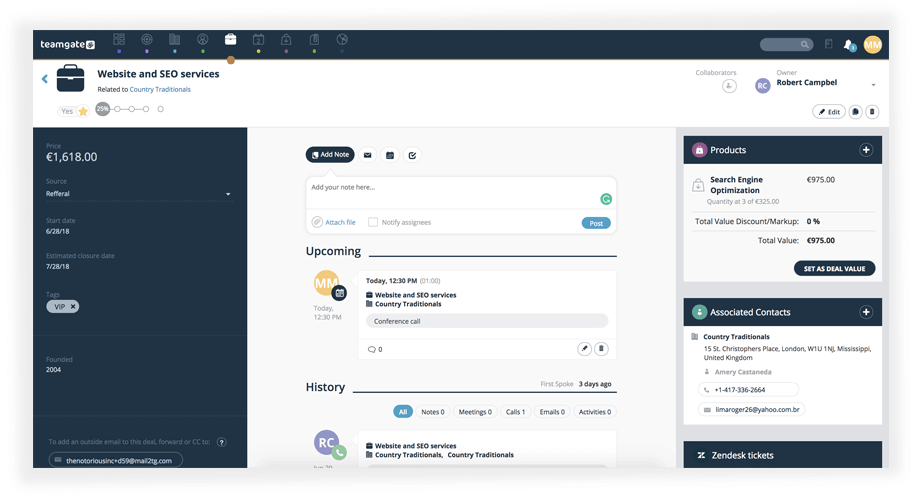The image size is (916, 497).
Task: Tick the Notify assignees checkbox
Action: (x=373, y=222)
